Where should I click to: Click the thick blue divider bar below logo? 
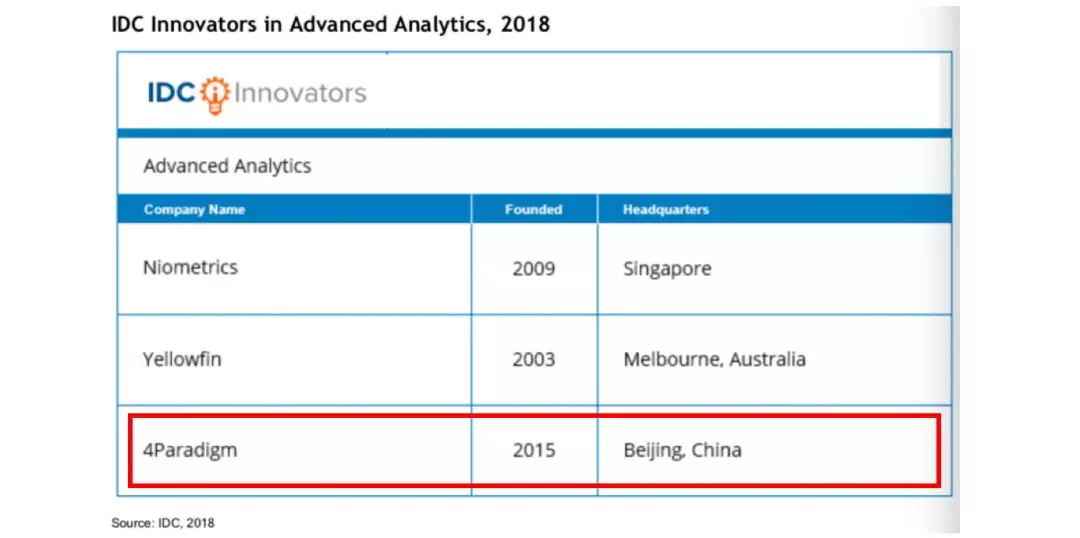coord(533,133)
